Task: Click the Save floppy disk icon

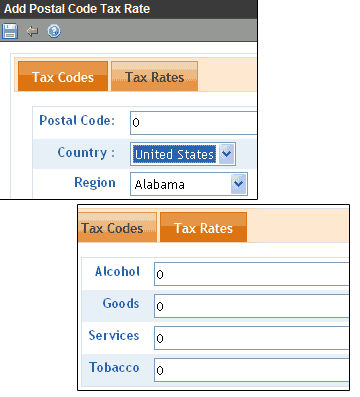Action: pos(10,31)
